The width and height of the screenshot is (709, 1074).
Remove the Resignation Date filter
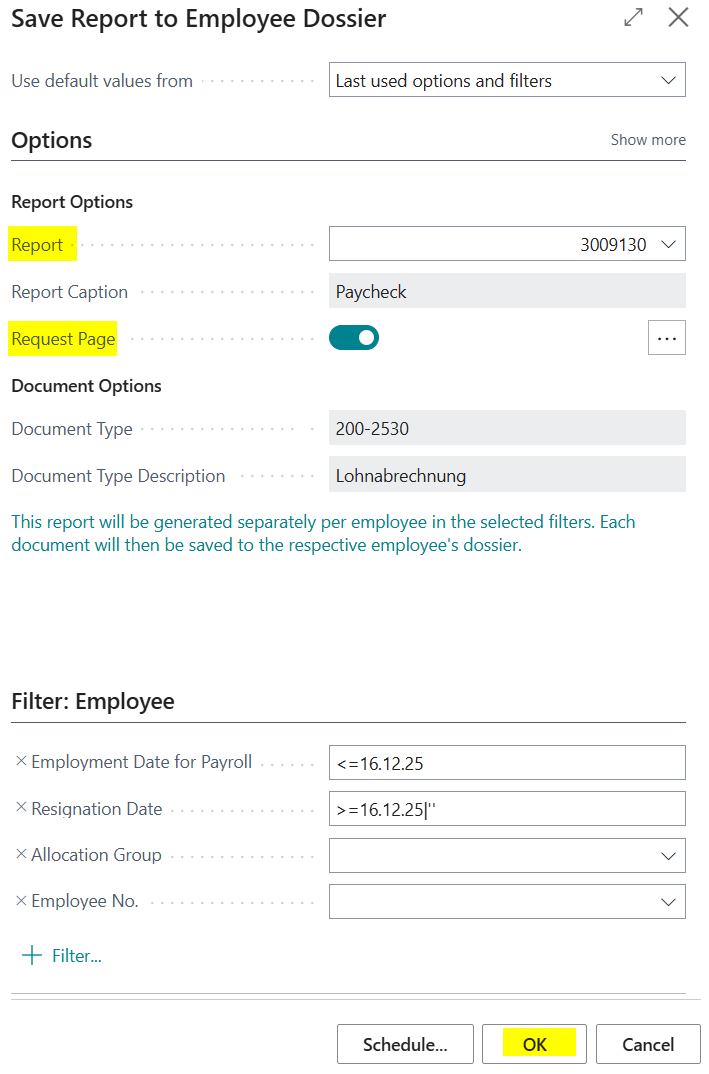click(x=21, y=809)
